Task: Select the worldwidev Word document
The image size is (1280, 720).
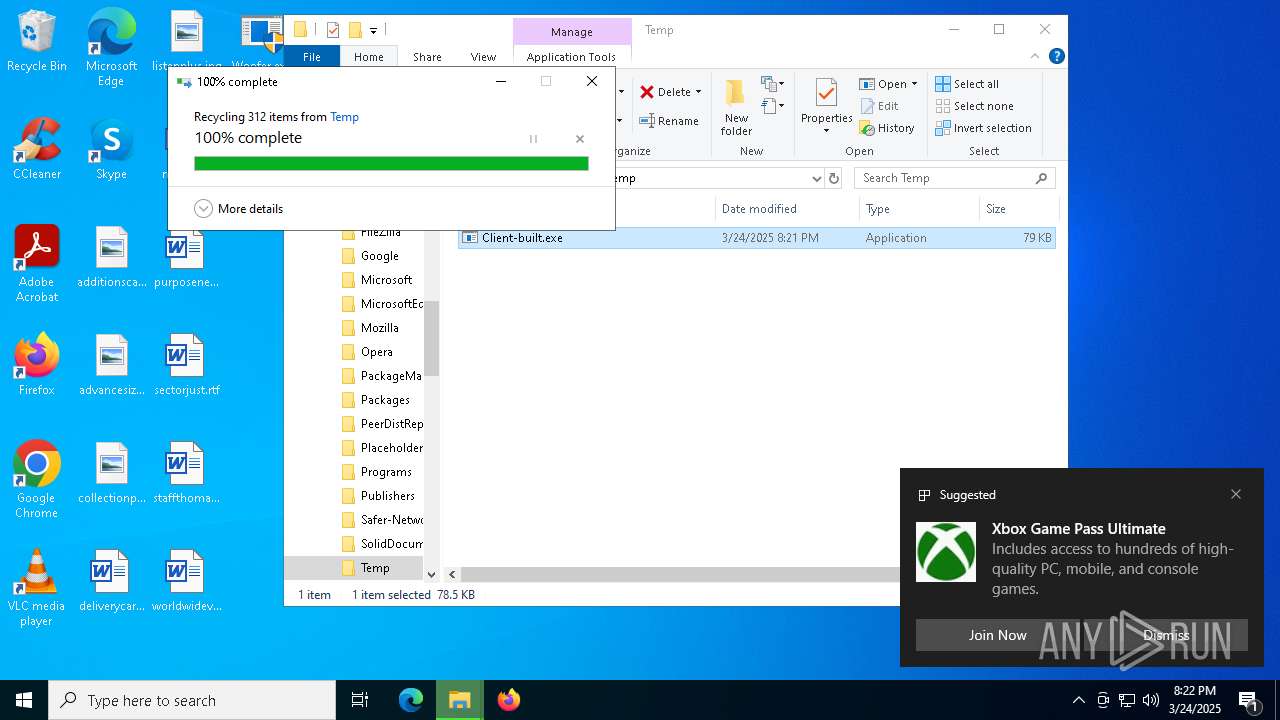Action: point(186,581)
